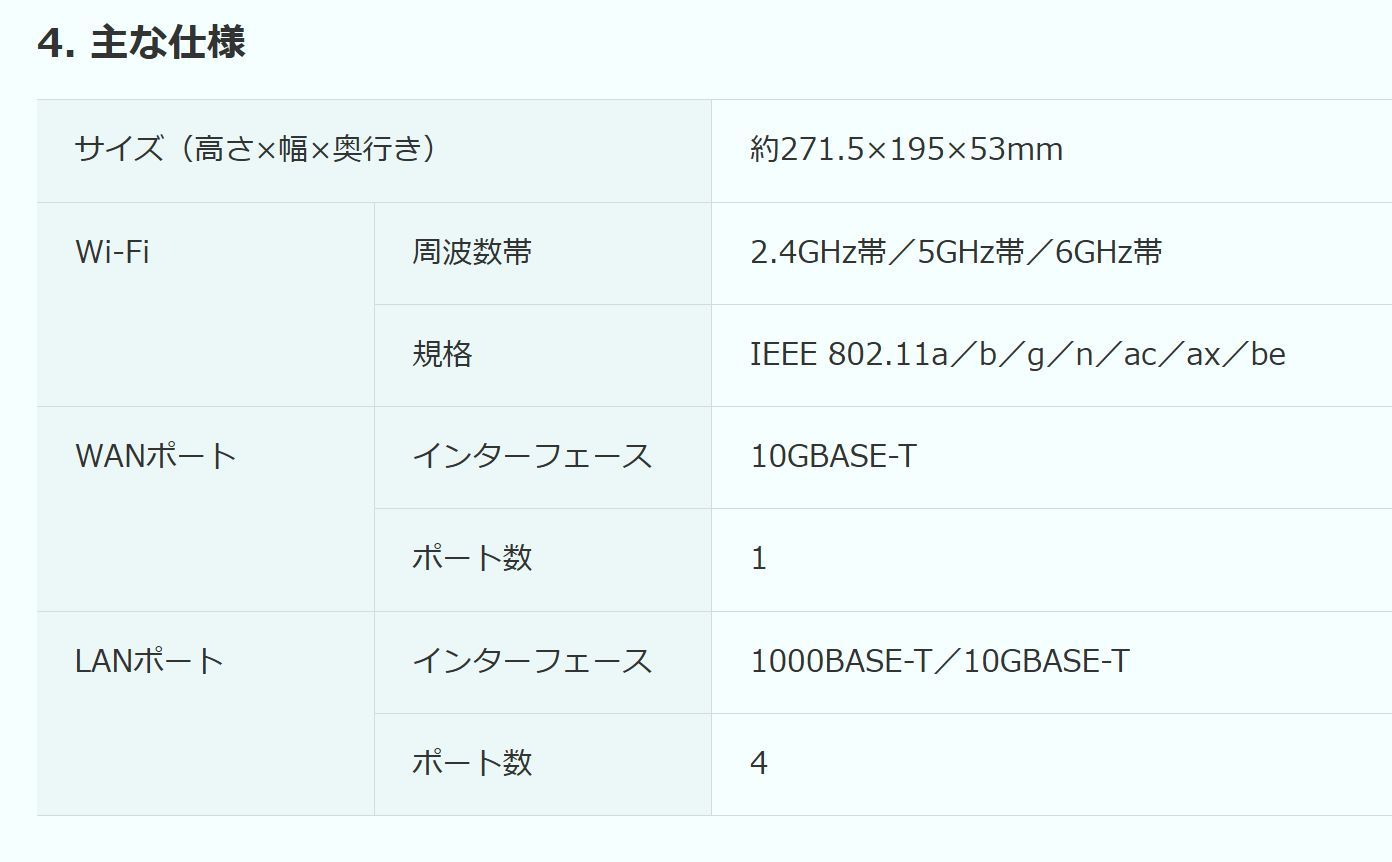Click 10GBASE-T text in LAN interface value
This screenshot has height=862, width=1392.
tap(1047, 660)
